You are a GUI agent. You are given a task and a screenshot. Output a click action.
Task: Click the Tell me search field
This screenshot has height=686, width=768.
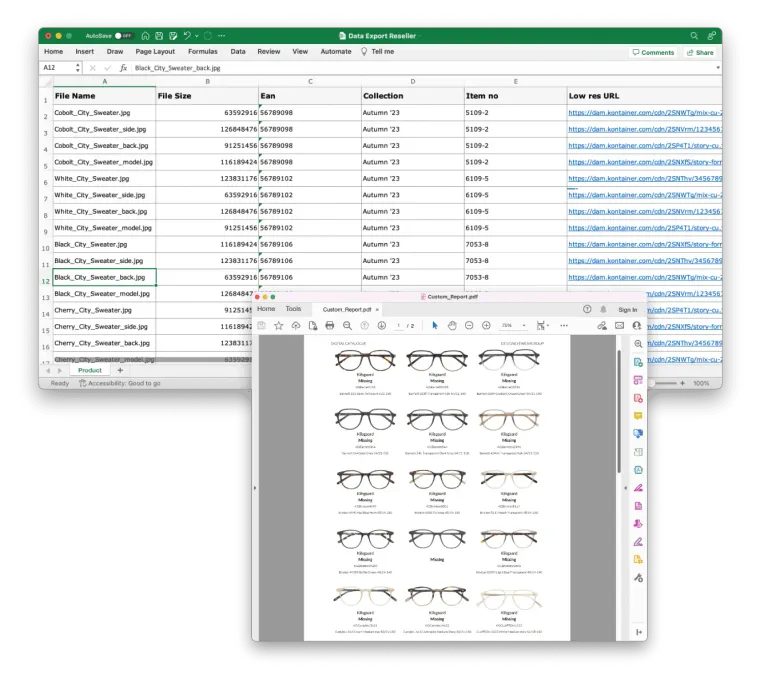pyautogui.click(x=378, y=51)
